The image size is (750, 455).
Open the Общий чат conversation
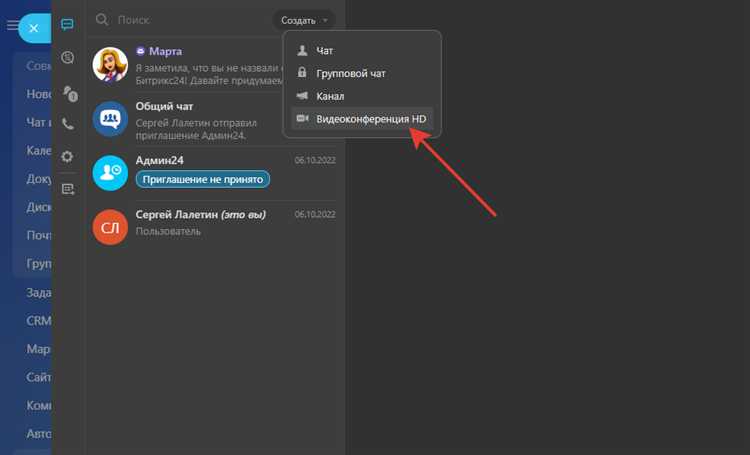pyautogui.click(x=214, y=120)
